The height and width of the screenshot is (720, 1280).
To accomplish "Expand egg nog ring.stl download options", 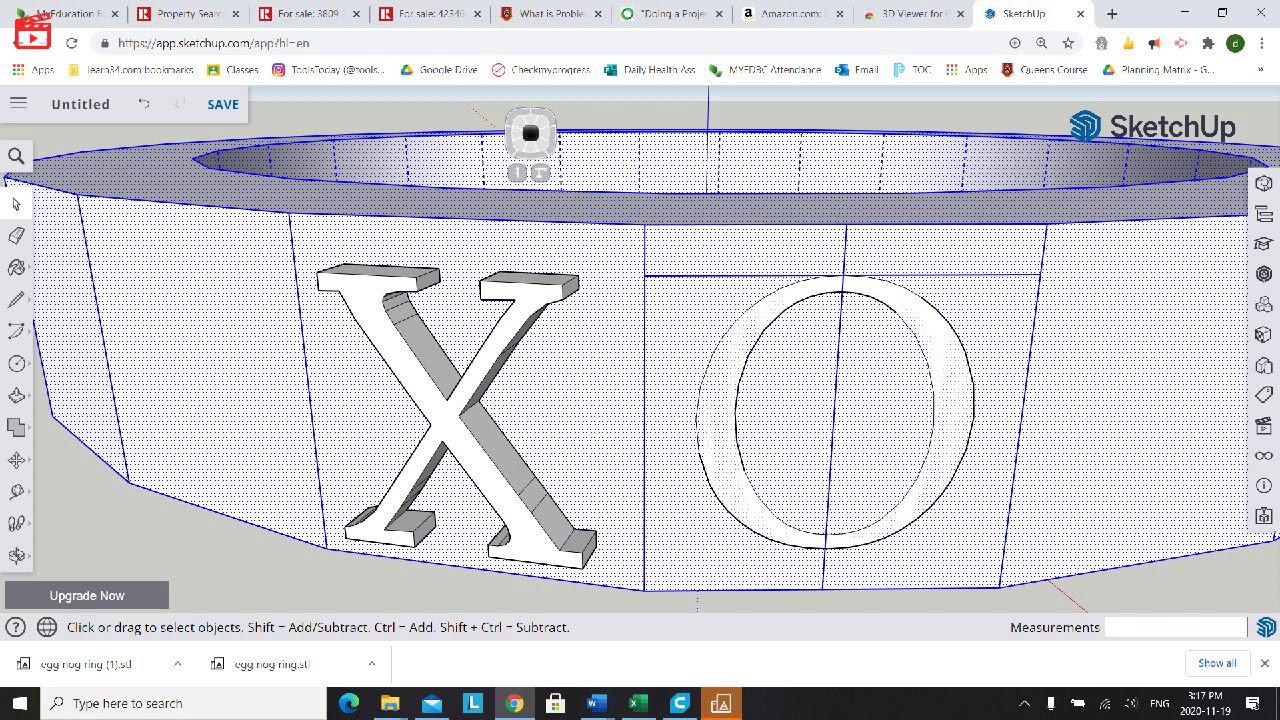I will 371,663.
